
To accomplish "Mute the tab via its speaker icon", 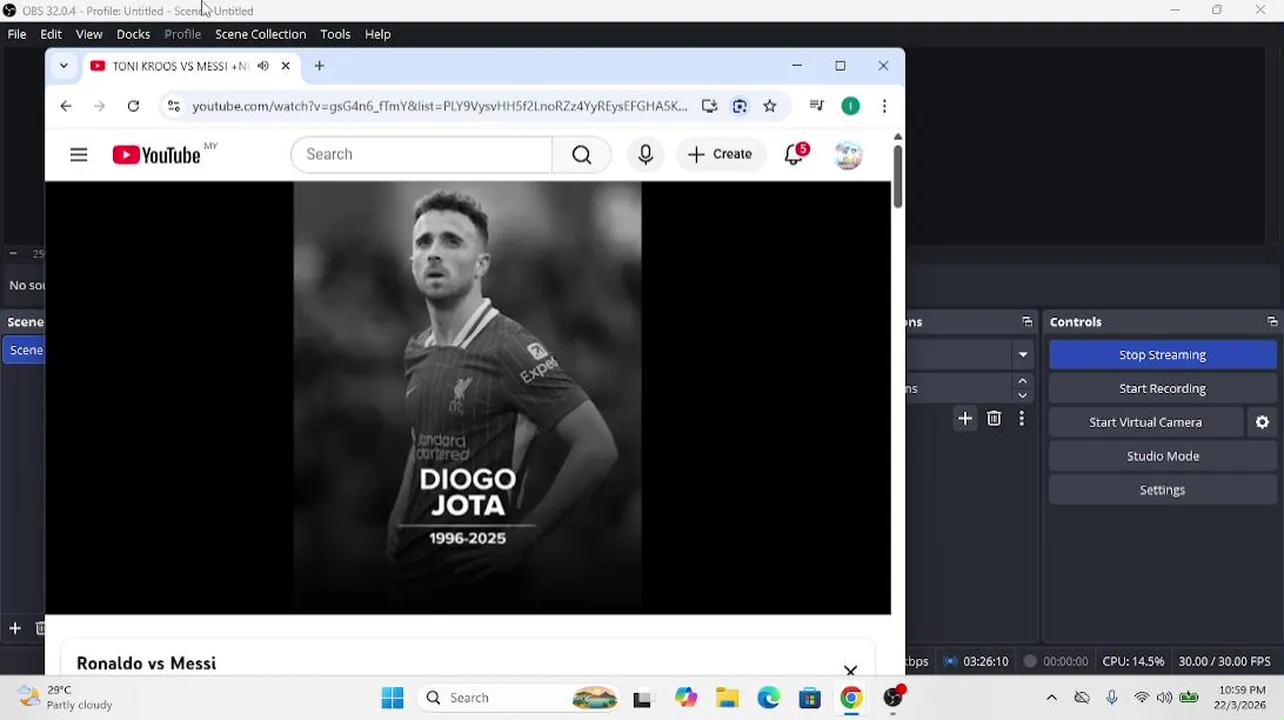I will coord(263,66).
